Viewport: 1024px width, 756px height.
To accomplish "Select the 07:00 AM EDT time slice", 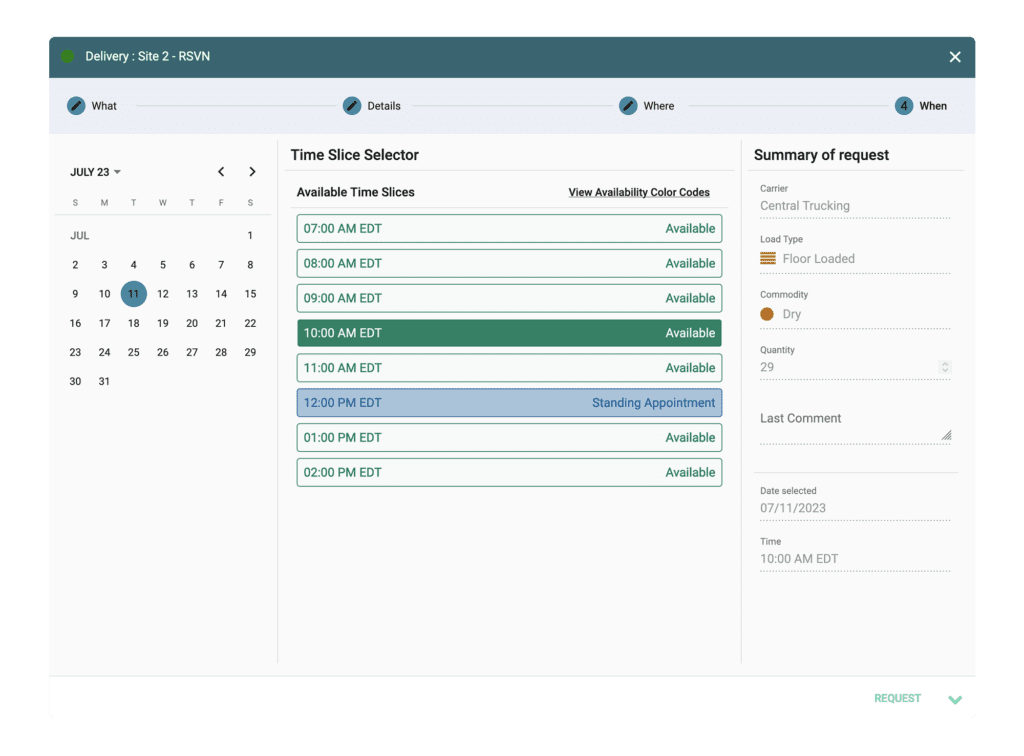I will click(x=509, y=229).
